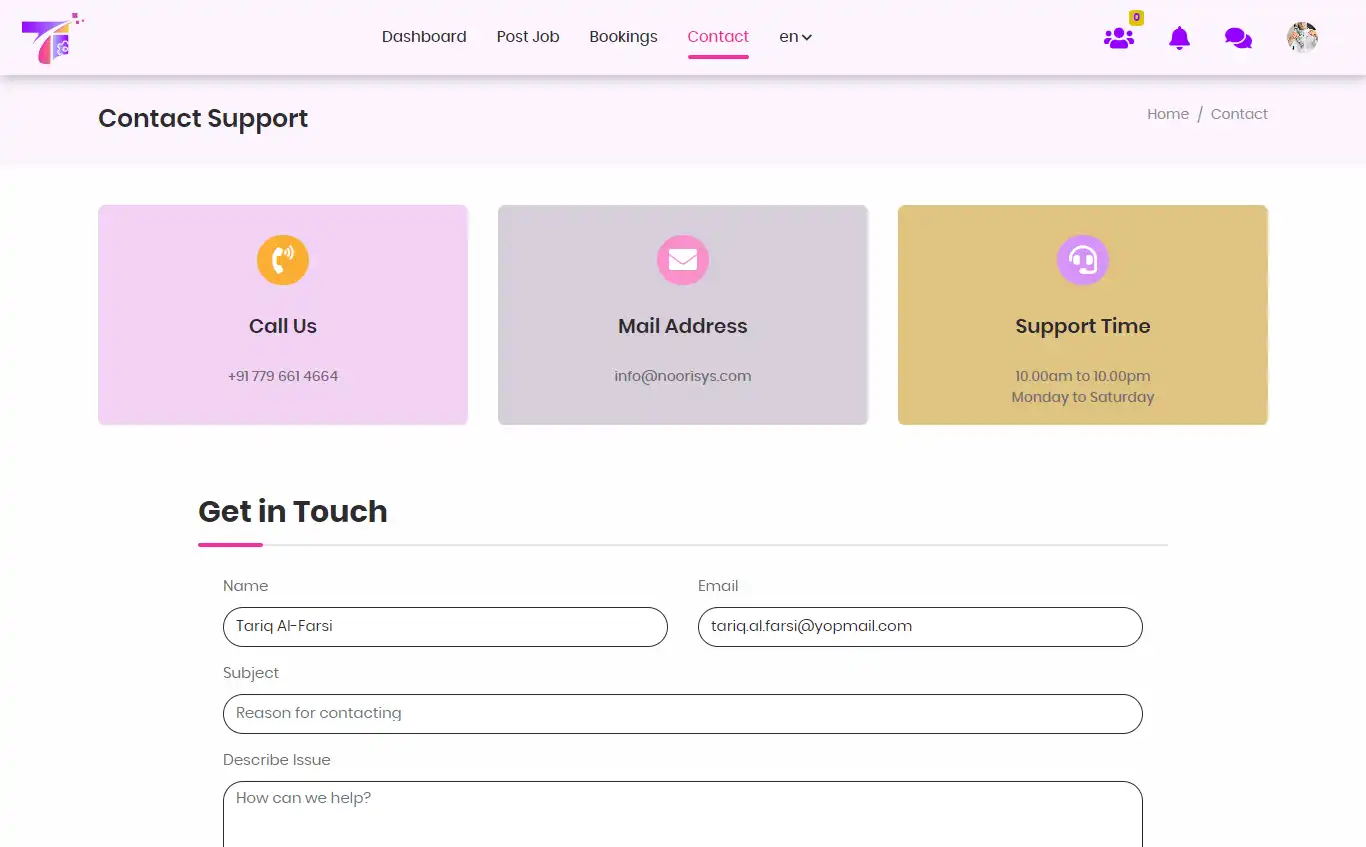Click the phone icon on Call Us card
The image size is (1366, 847).
click(282, 260)
